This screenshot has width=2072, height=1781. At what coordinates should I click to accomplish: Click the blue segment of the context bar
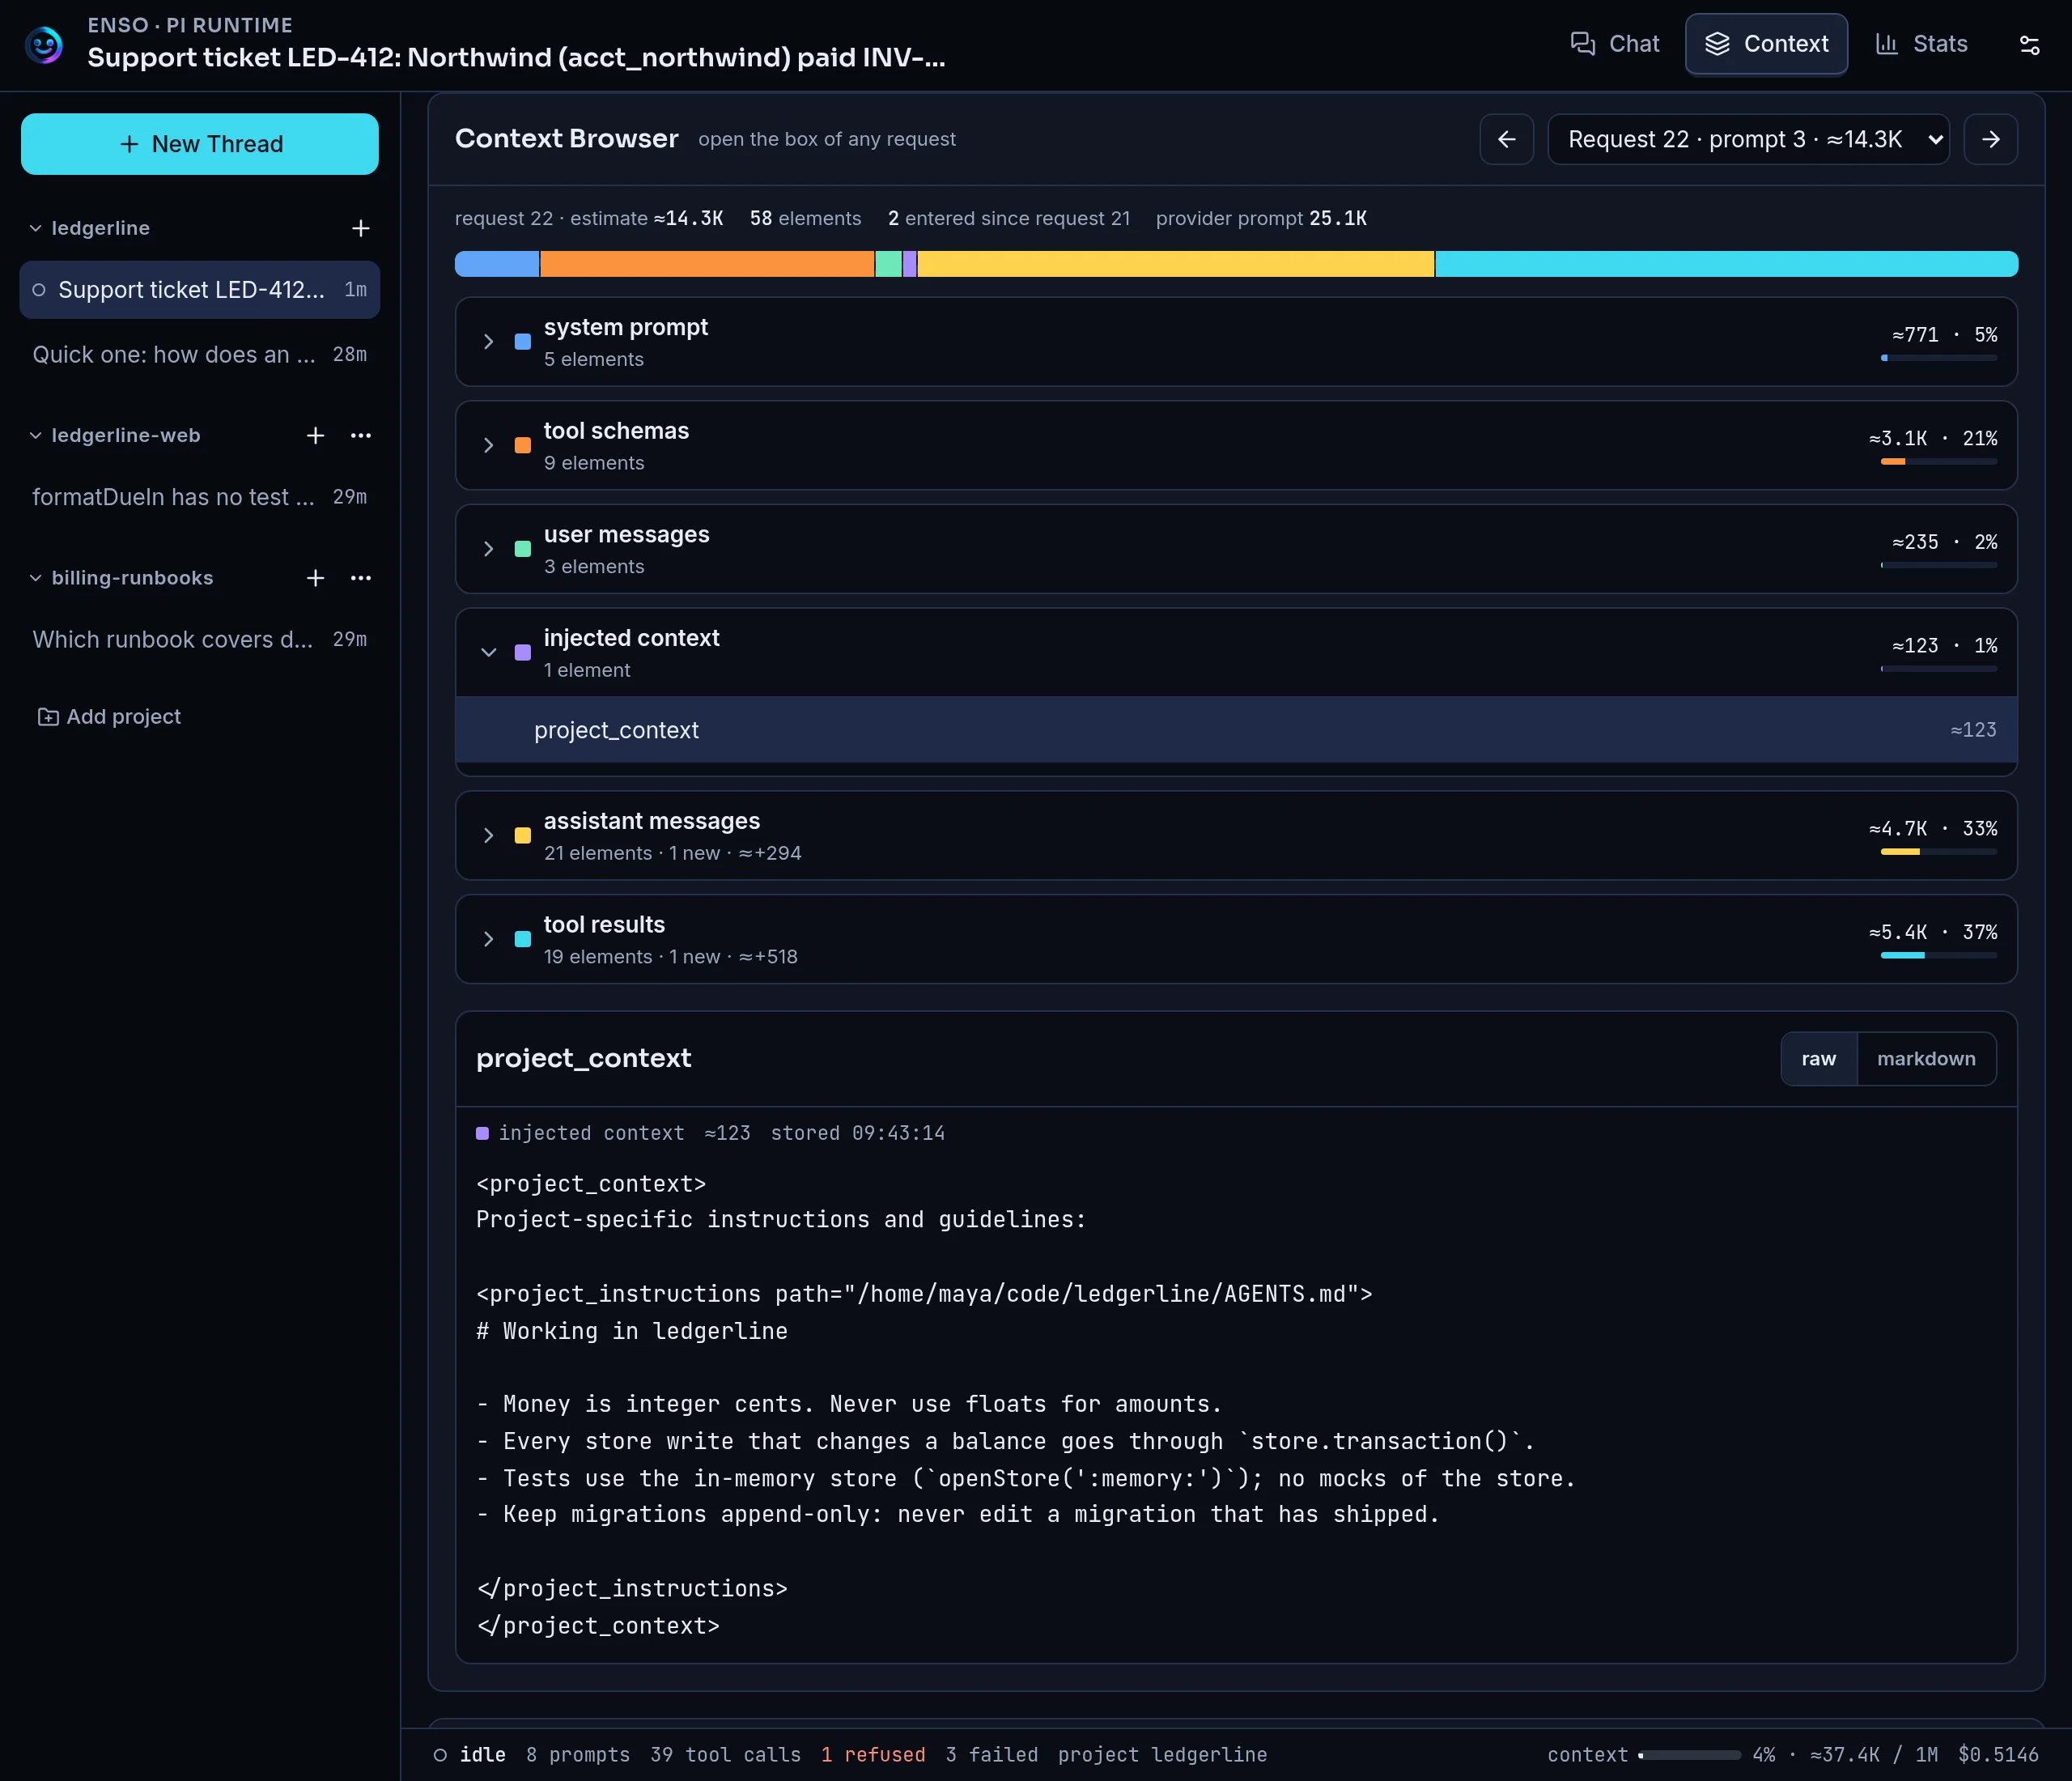(497, 264)
